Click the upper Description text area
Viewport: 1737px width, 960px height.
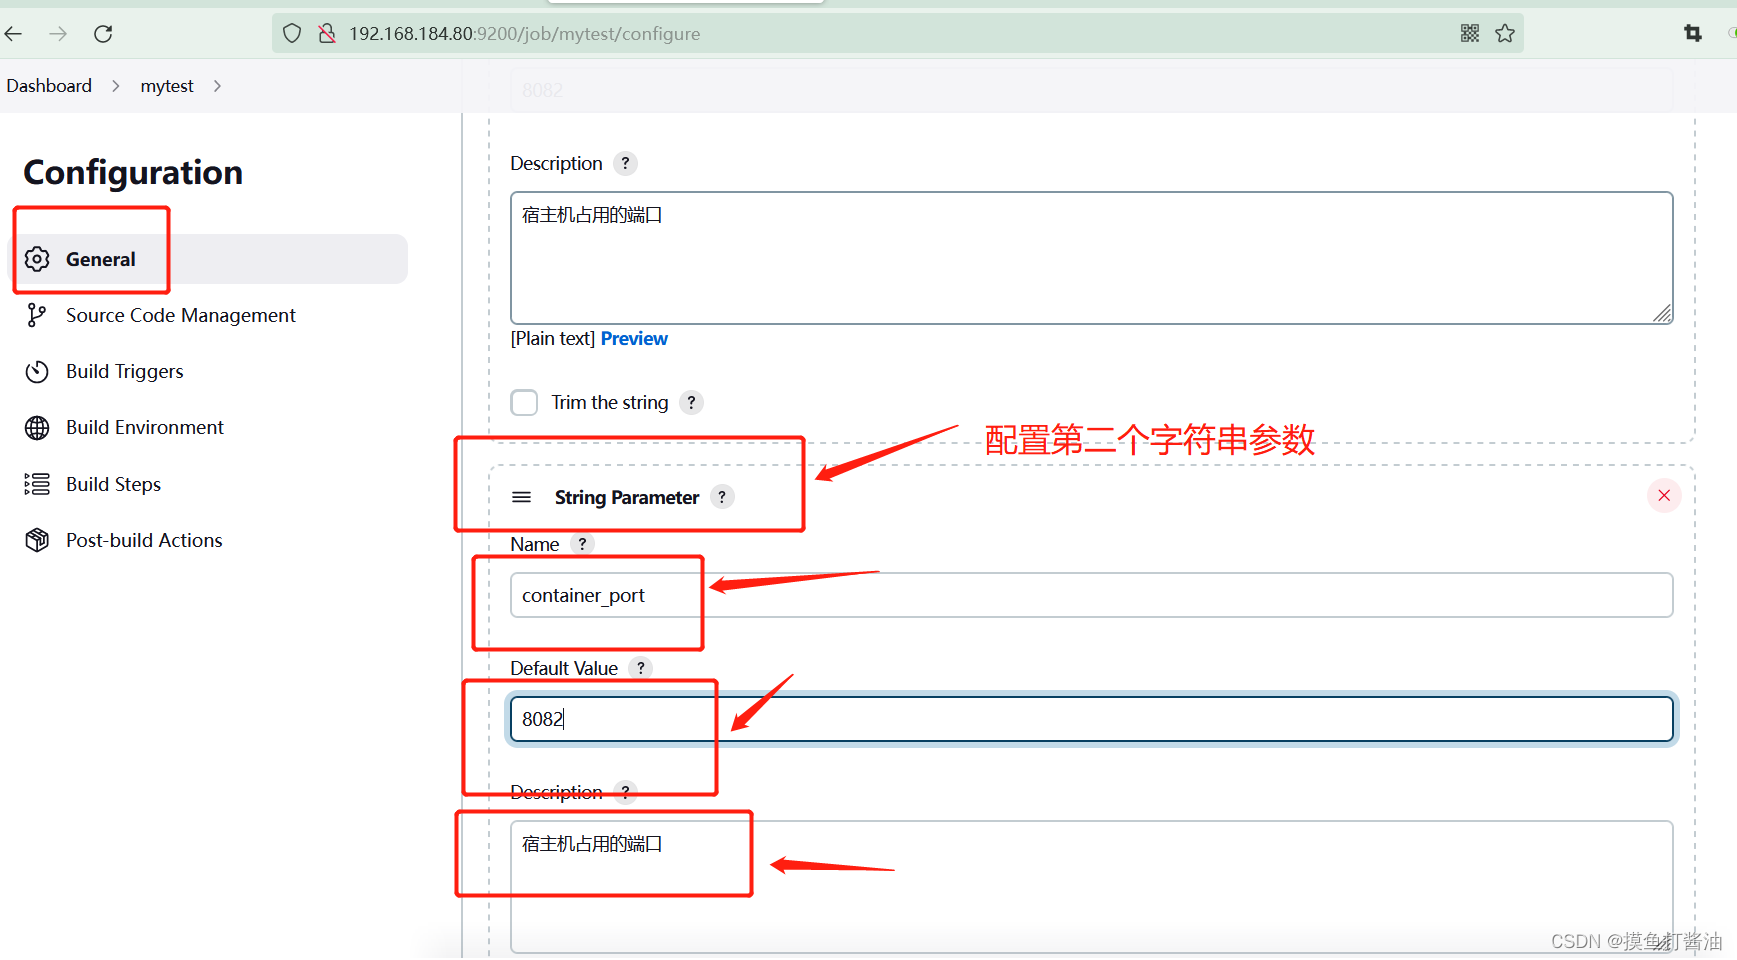[1091, 258]
